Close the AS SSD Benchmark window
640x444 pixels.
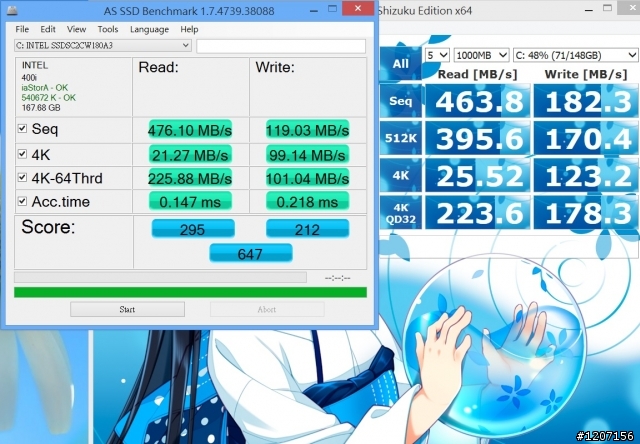358,9
